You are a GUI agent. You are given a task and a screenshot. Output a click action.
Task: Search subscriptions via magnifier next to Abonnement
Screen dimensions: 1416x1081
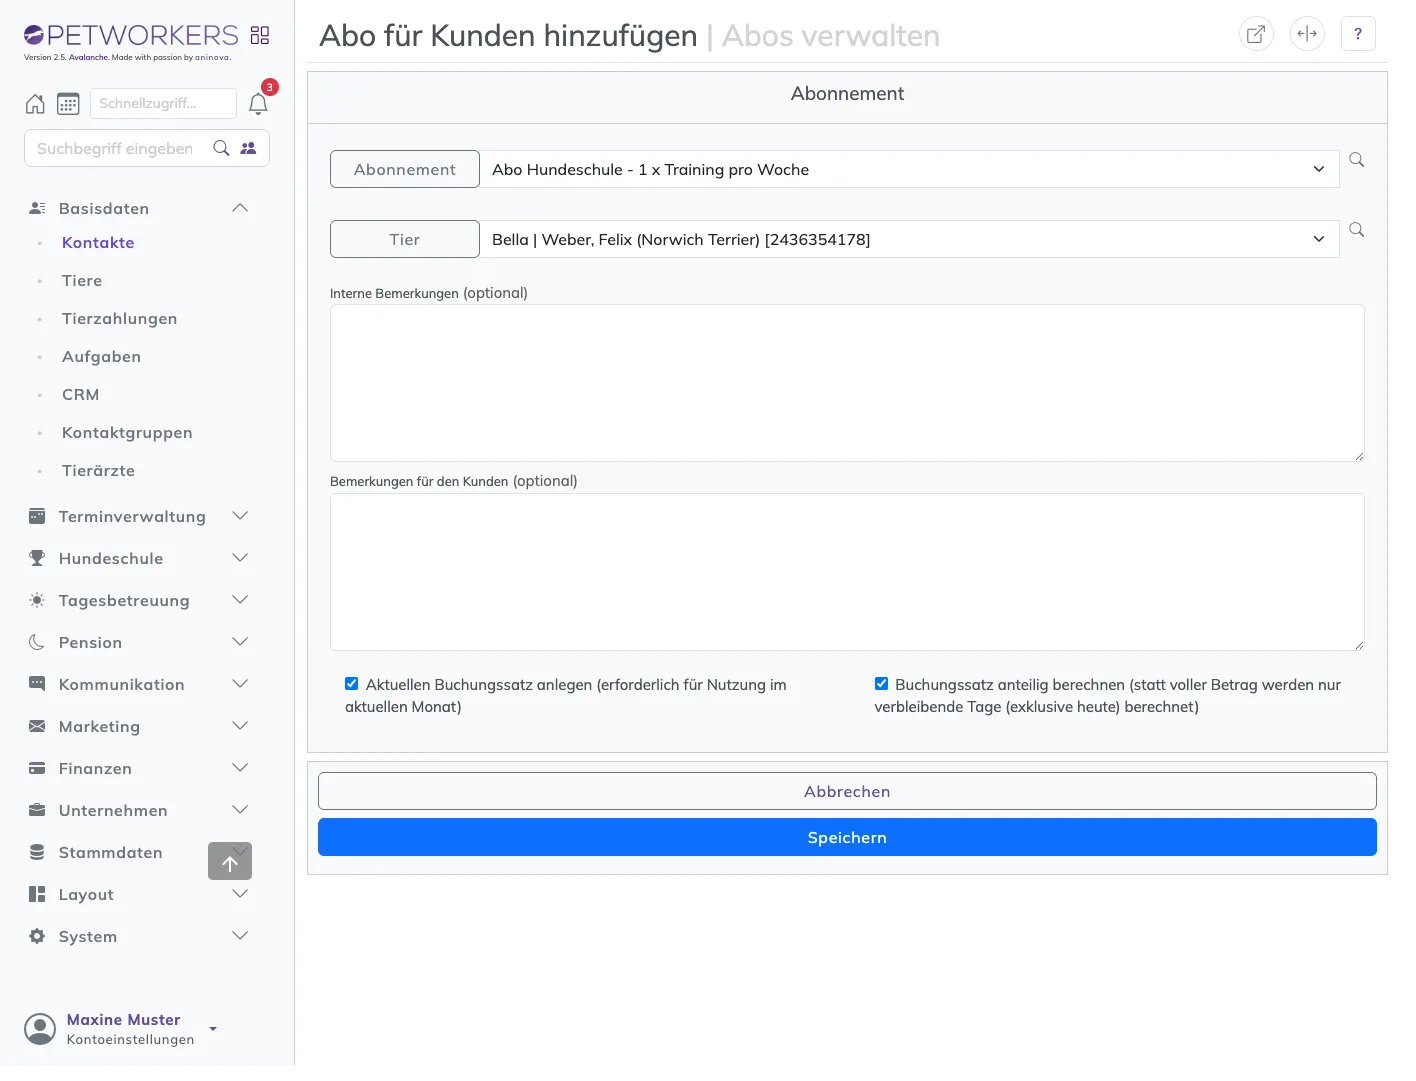(1357, 160)
